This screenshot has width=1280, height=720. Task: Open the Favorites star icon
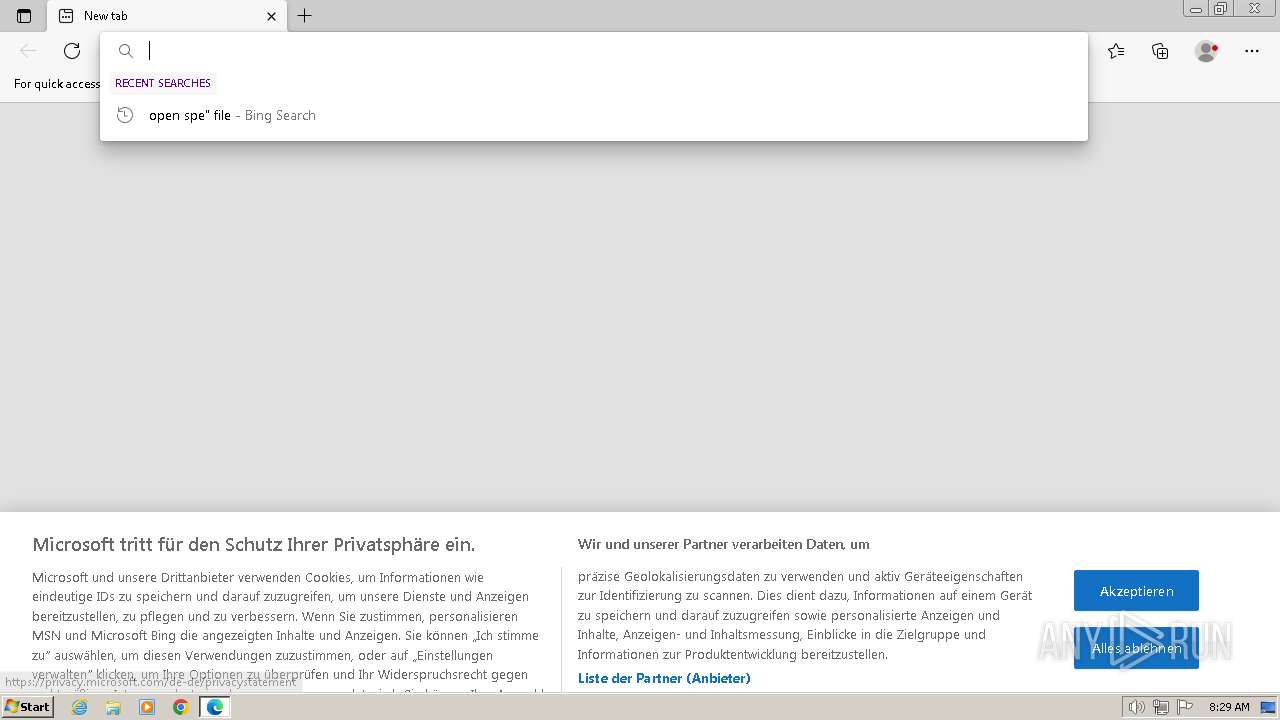(x=1116, y=51)
